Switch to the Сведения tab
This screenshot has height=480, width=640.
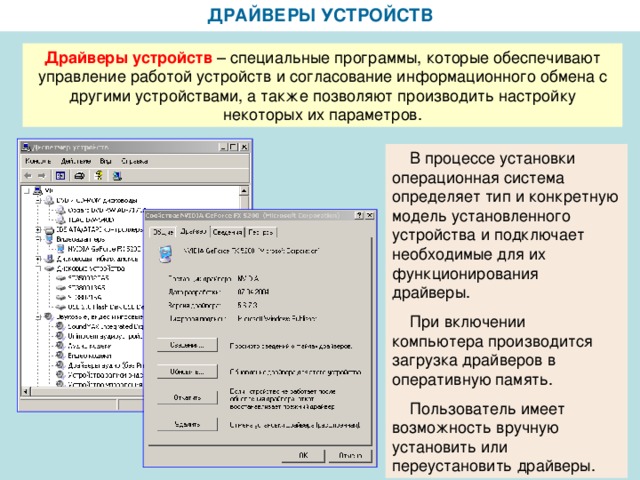point(227,232)
